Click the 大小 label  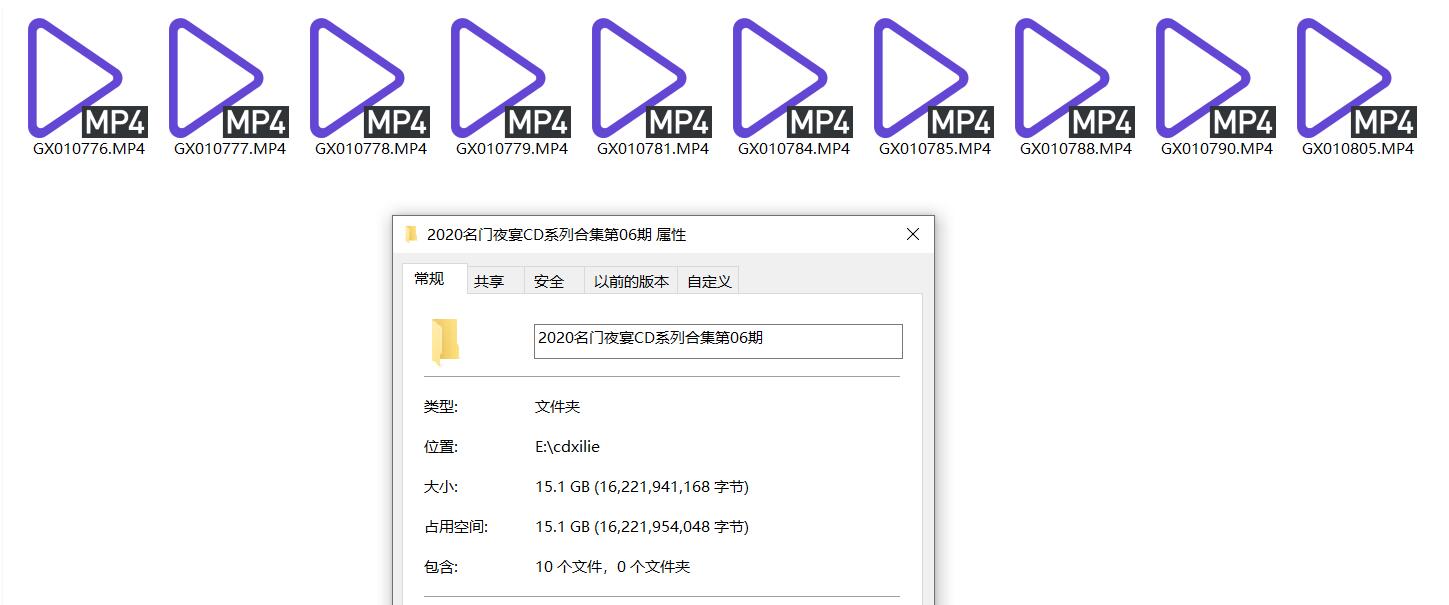click(441, 487)
